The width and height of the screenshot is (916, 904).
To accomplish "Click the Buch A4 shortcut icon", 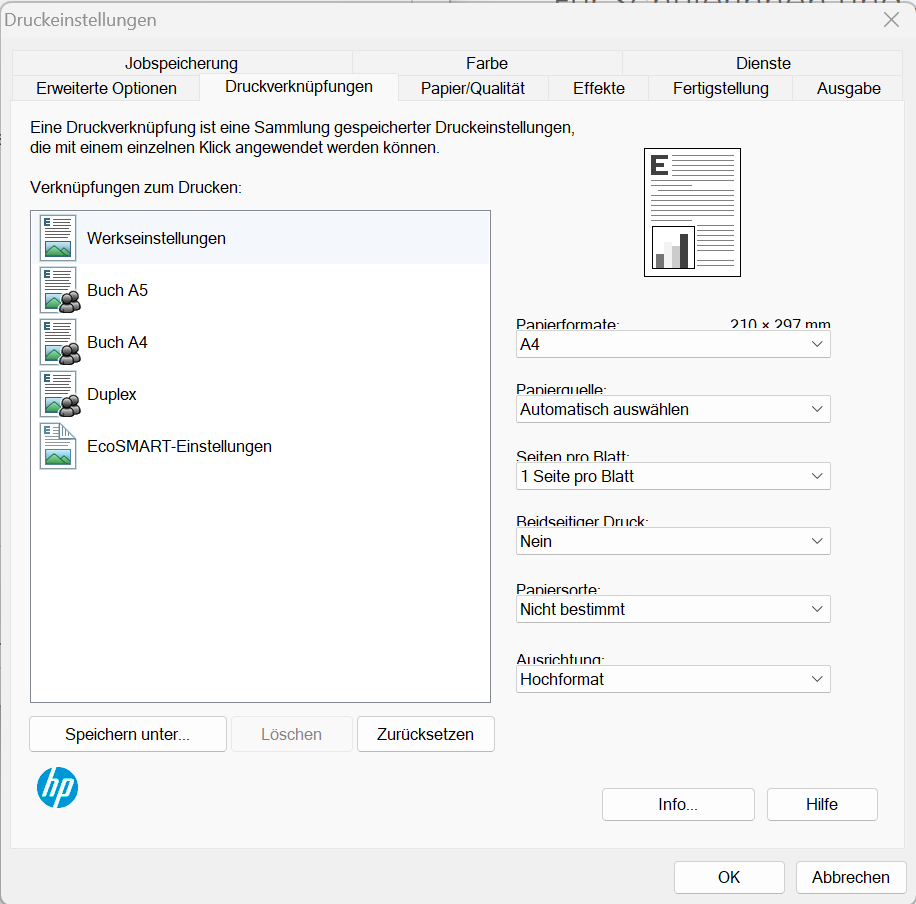I will click(x=58, y=342).
